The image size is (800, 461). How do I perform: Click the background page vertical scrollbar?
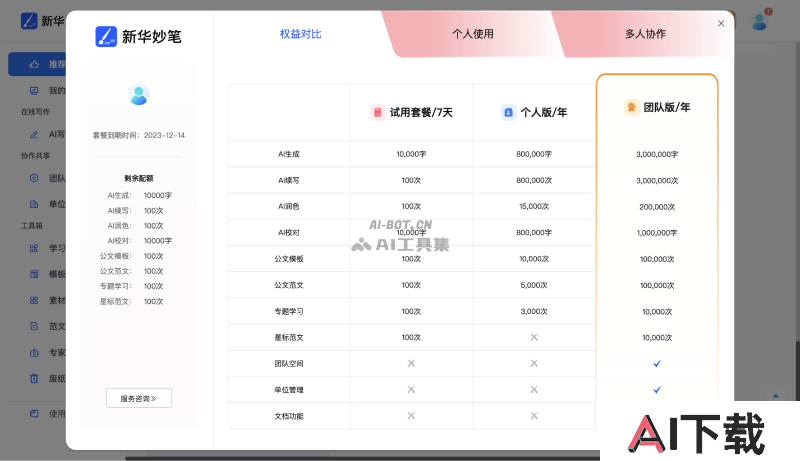pos(797,370)
